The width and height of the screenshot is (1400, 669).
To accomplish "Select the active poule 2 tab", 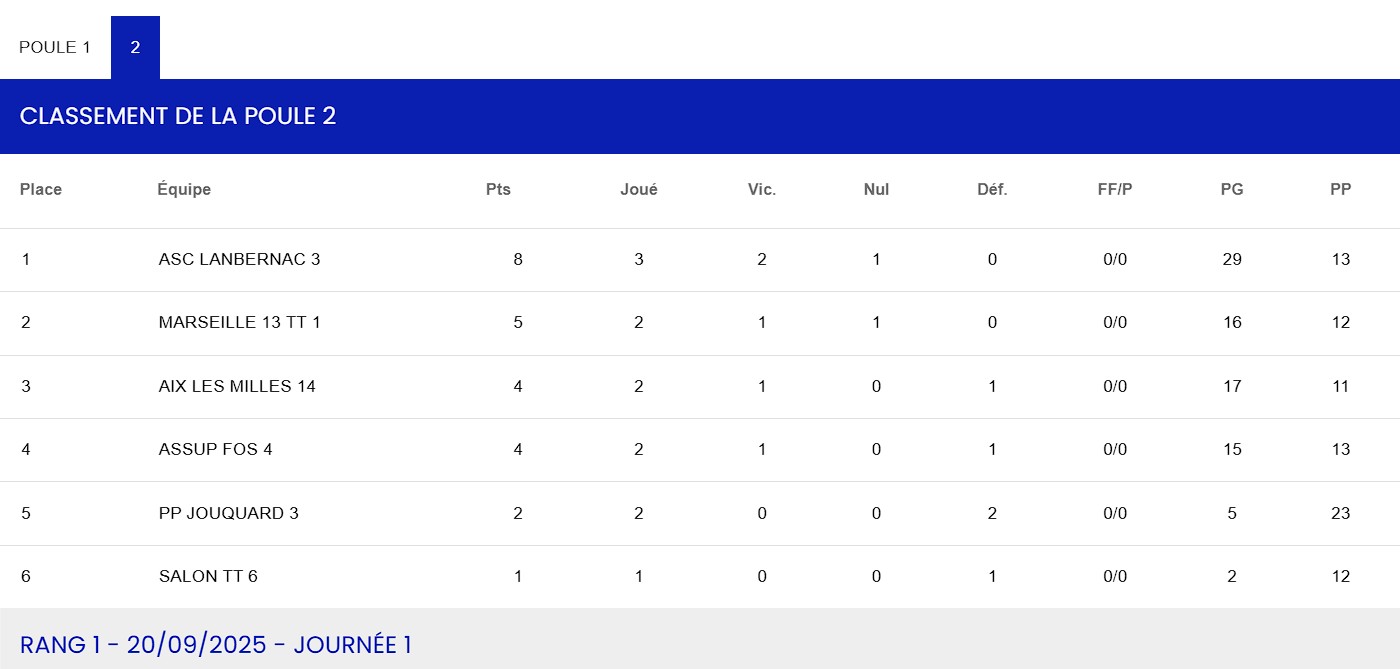I will point(135,47).
